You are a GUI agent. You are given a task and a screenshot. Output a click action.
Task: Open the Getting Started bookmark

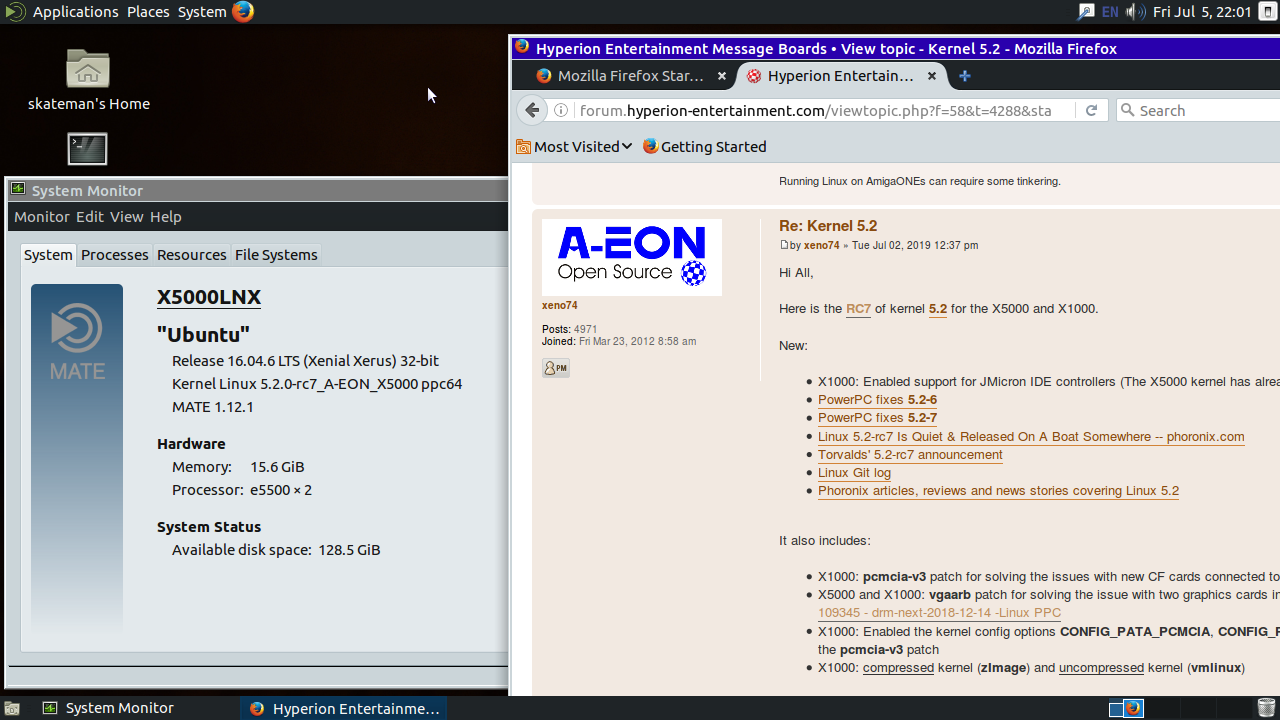point(704,147)
